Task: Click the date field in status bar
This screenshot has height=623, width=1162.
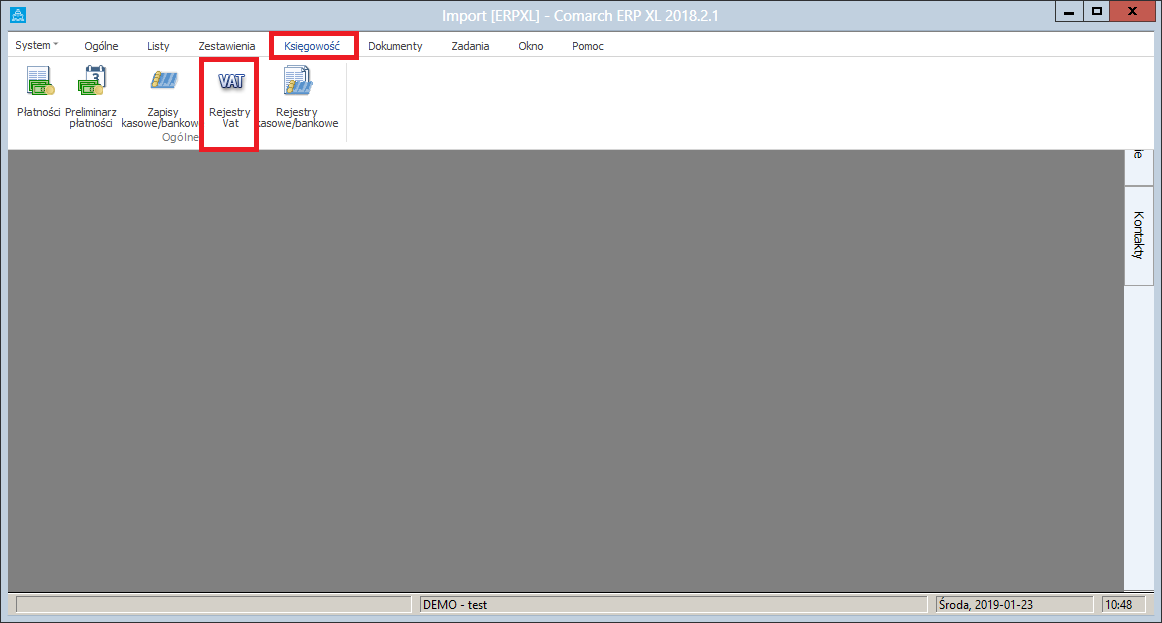Action: [x=1012, y=605]
